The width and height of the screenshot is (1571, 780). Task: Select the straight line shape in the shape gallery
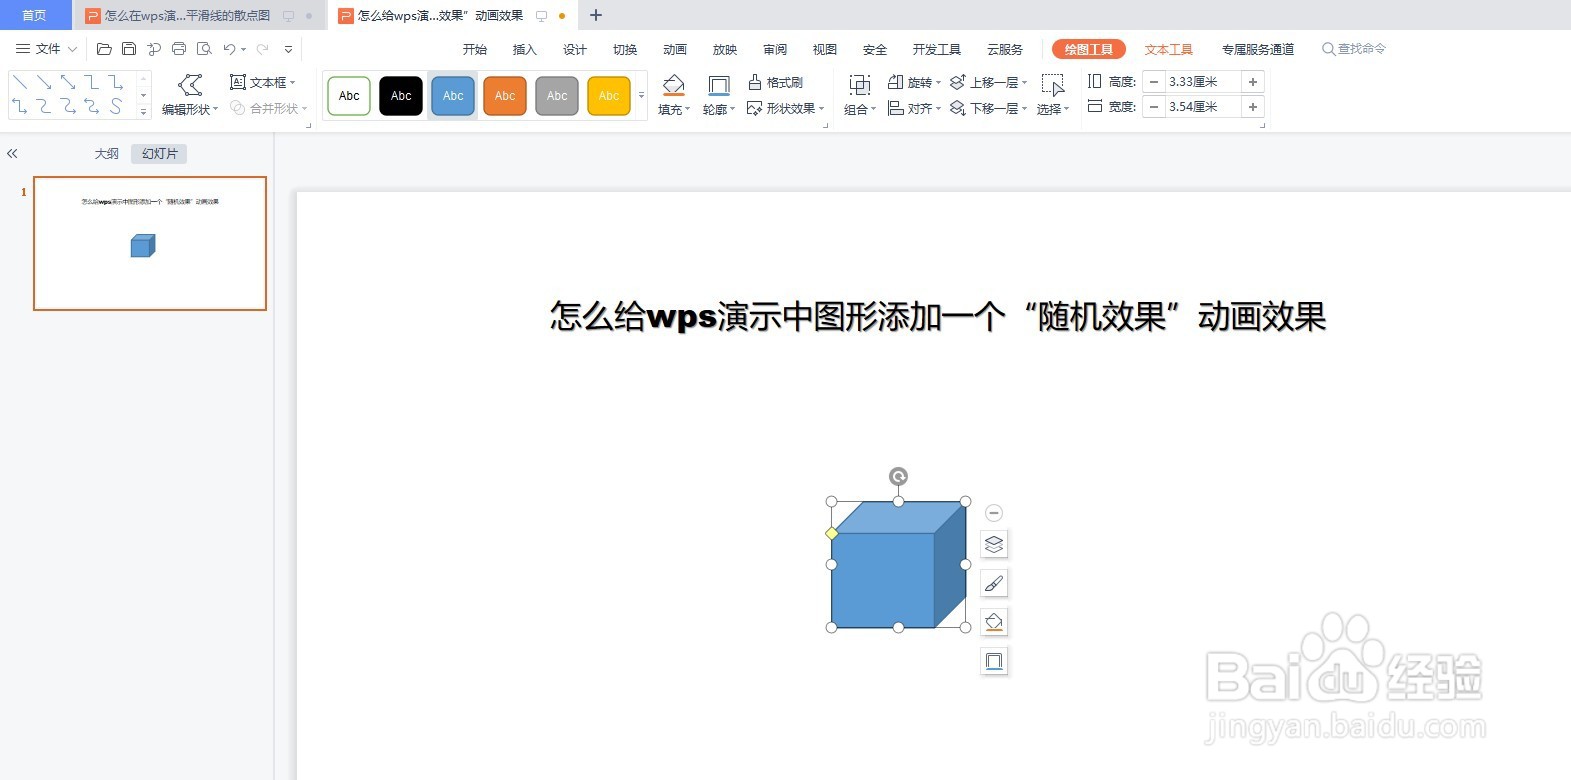(x=20, y=82)
